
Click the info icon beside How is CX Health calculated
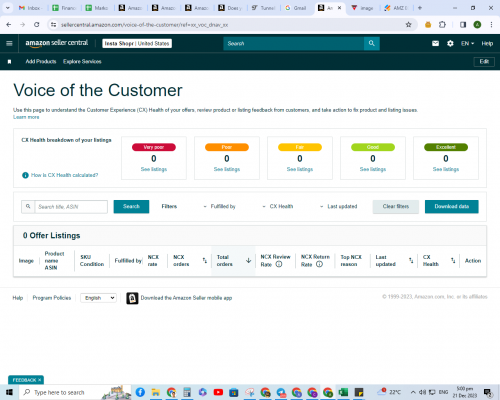tap(25, 175)
